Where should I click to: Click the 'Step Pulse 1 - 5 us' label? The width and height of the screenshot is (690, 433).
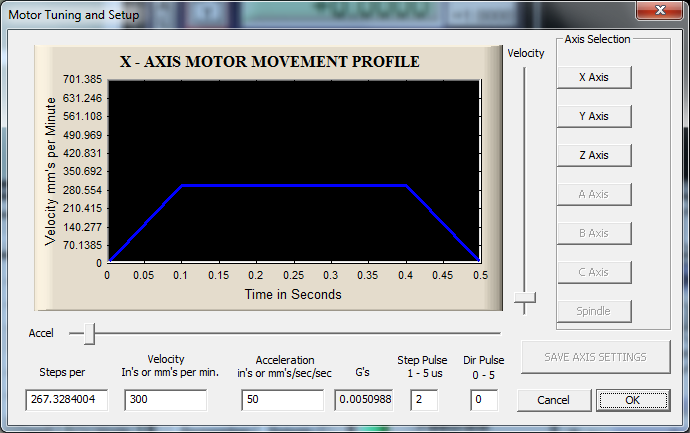422,367
